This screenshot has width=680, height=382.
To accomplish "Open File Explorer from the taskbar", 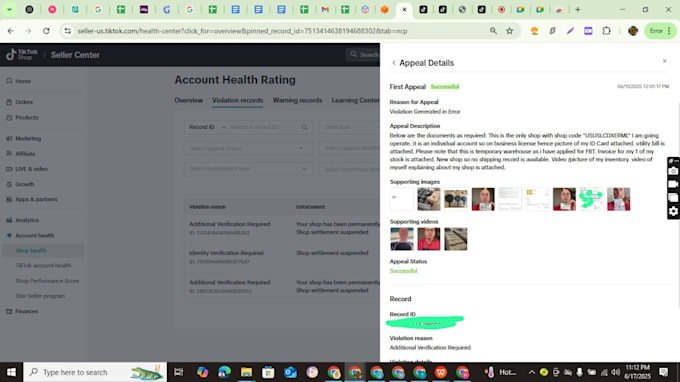I will [246, 372].
